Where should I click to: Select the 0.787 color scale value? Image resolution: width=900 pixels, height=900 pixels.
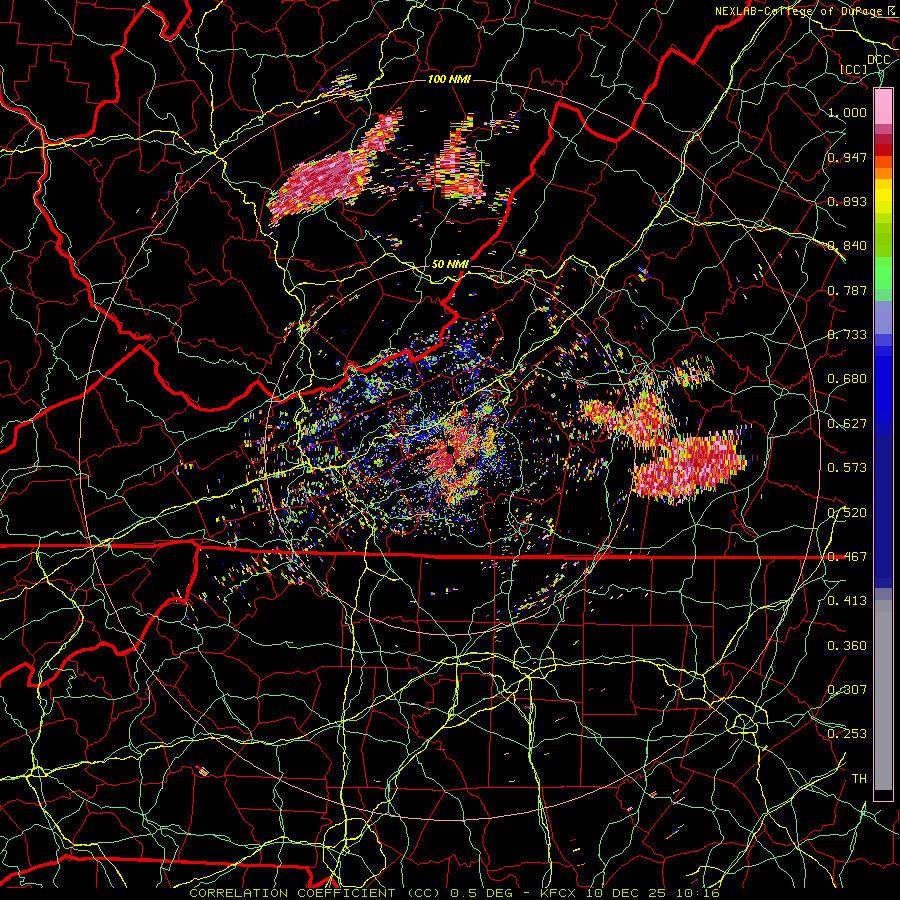click(847, 290)
